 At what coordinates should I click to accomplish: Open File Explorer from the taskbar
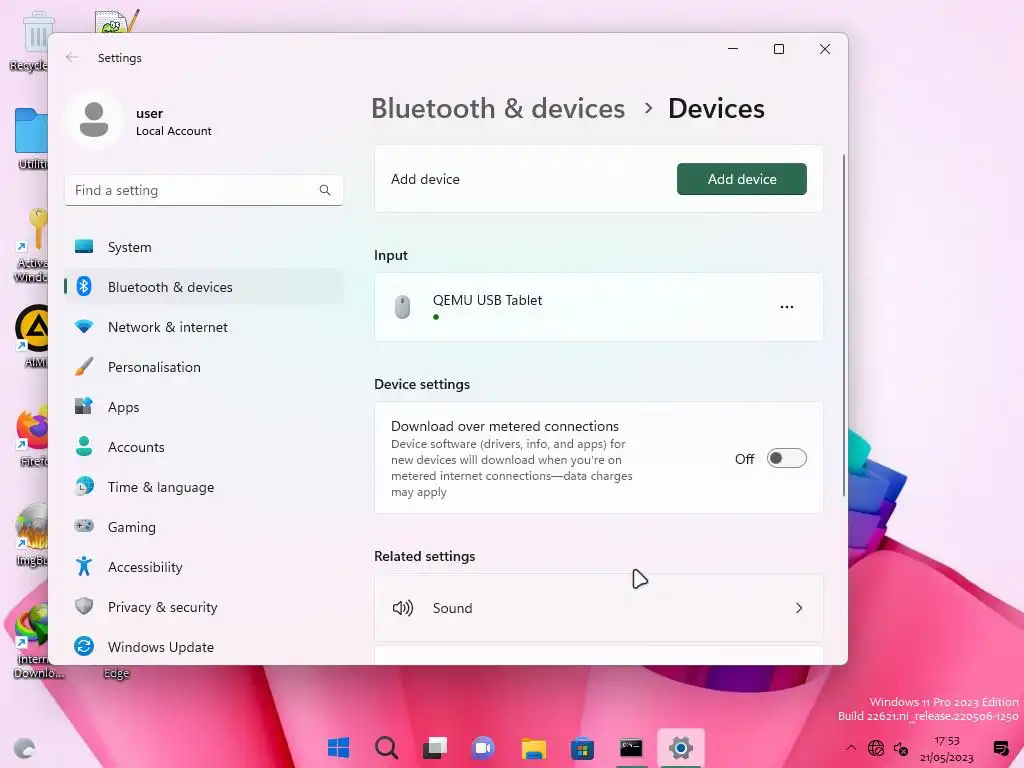pyautogui.click(x=533, y=748)
